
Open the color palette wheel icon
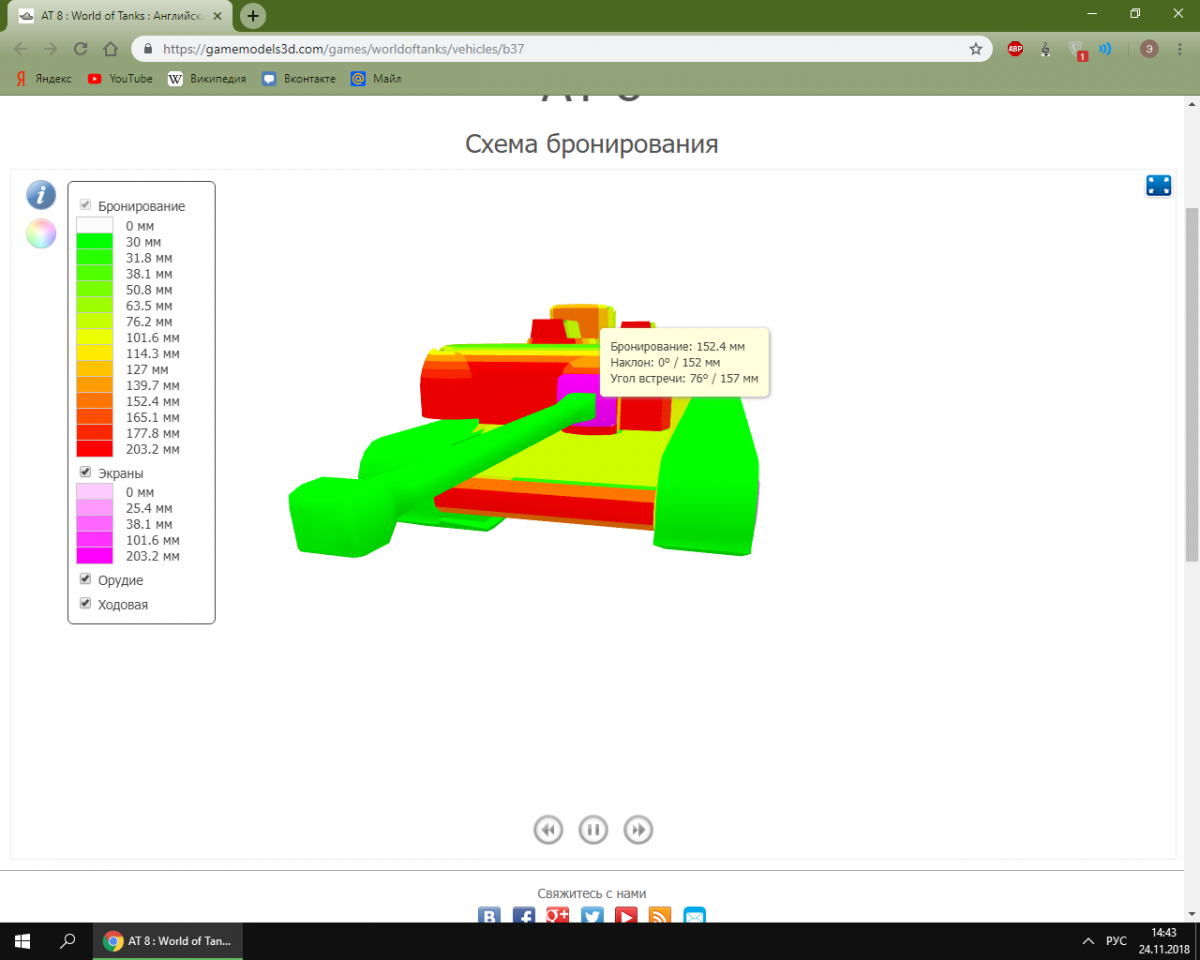(x=41, y=233)
